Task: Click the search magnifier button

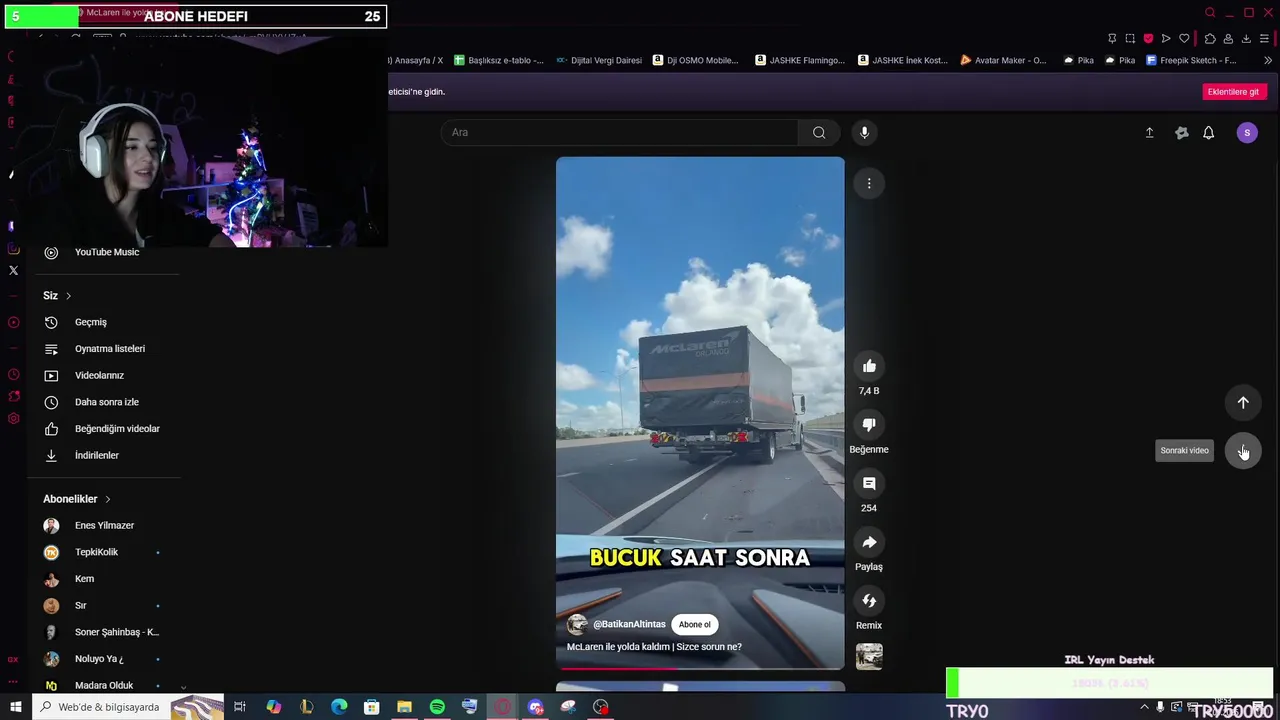Action: [819, 132]
